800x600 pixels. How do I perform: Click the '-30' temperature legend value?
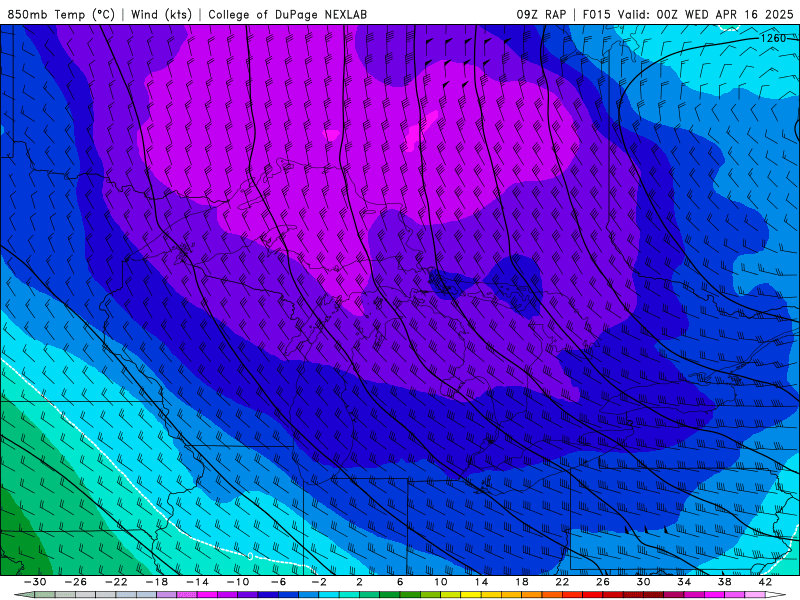(35, 582)
